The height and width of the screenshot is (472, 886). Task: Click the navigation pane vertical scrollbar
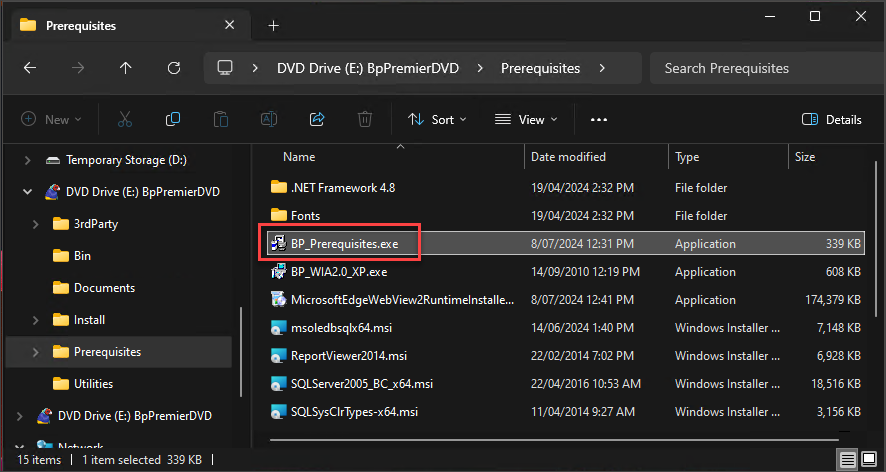(242, 352)
